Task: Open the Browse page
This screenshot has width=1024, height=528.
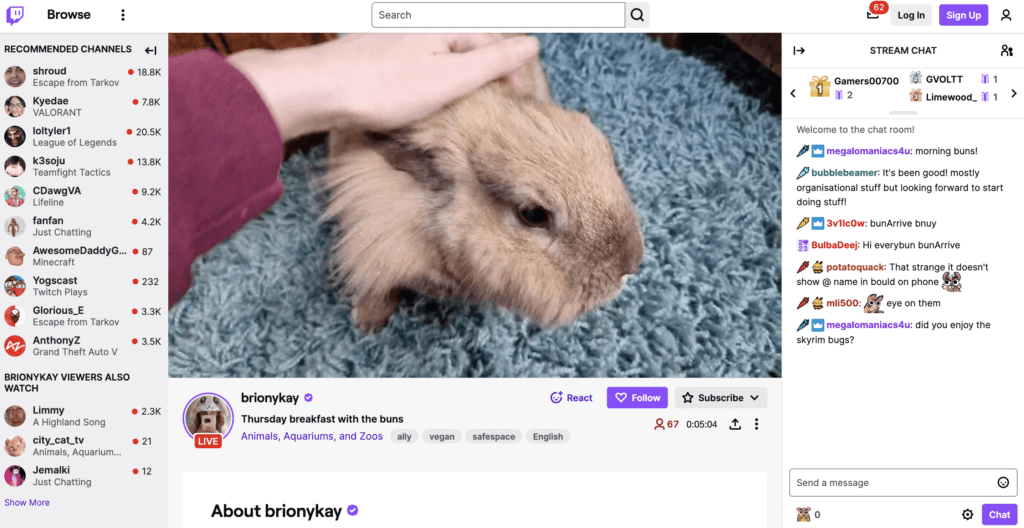Action: [69, 14]
